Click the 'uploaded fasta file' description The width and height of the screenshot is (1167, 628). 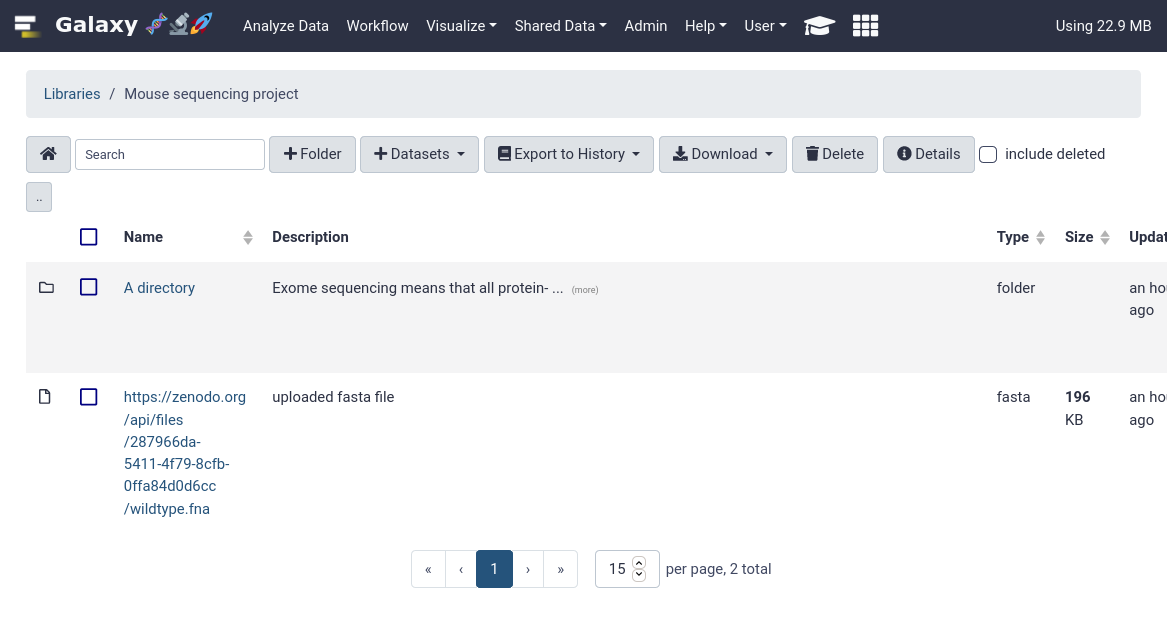tap(333, 397)
